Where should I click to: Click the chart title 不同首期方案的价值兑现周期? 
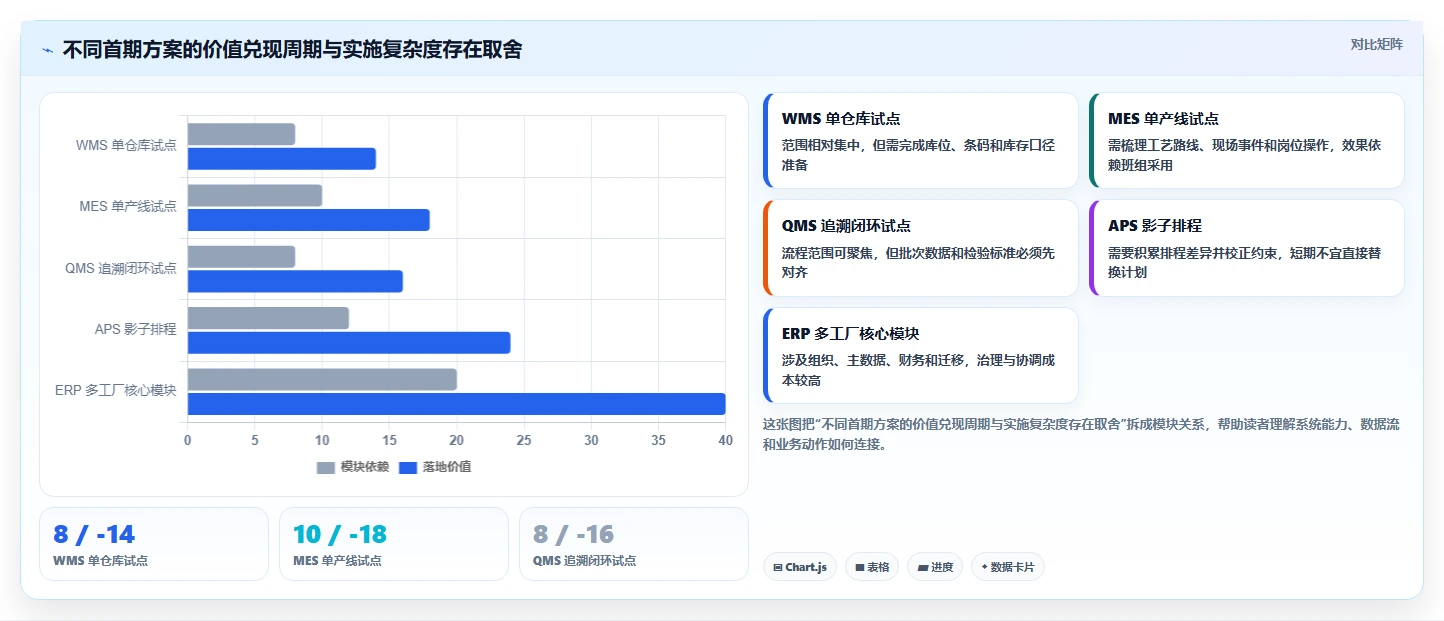pos(193,50)
